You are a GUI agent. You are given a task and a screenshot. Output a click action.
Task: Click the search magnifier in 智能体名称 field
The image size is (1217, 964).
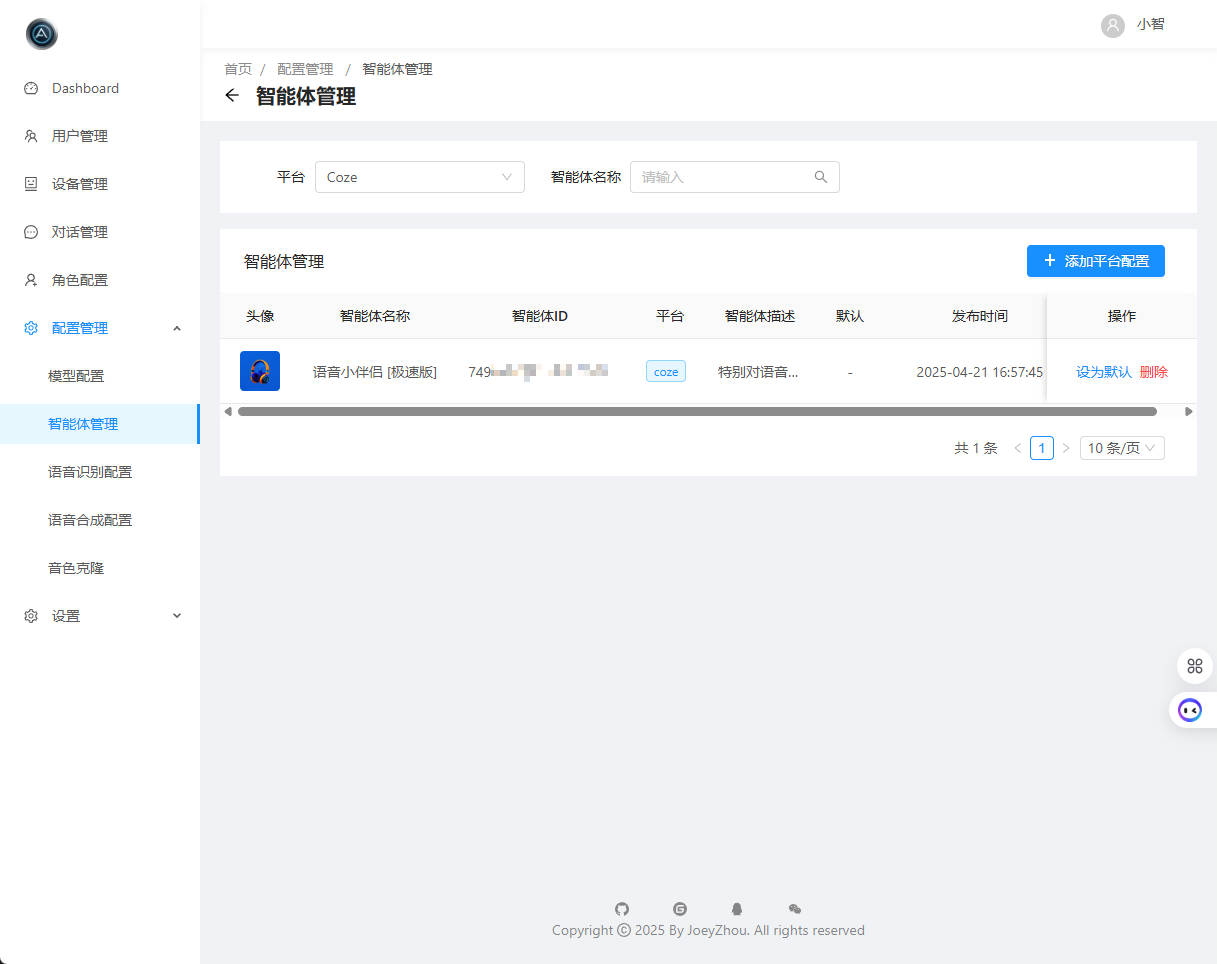(821, 177)
